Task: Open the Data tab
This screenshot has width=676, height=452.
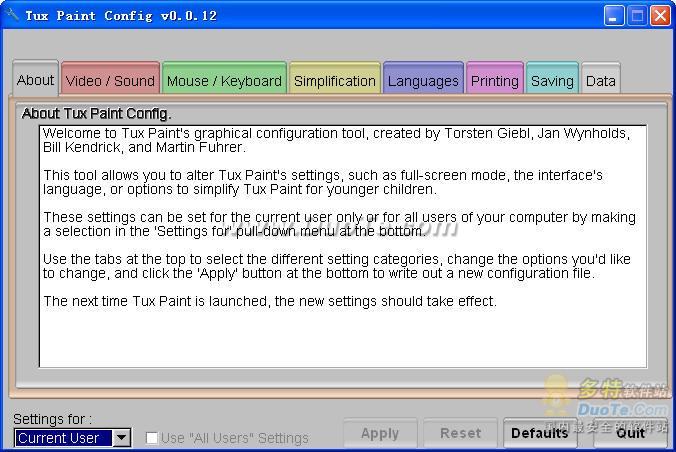Action: coord(601,78)
